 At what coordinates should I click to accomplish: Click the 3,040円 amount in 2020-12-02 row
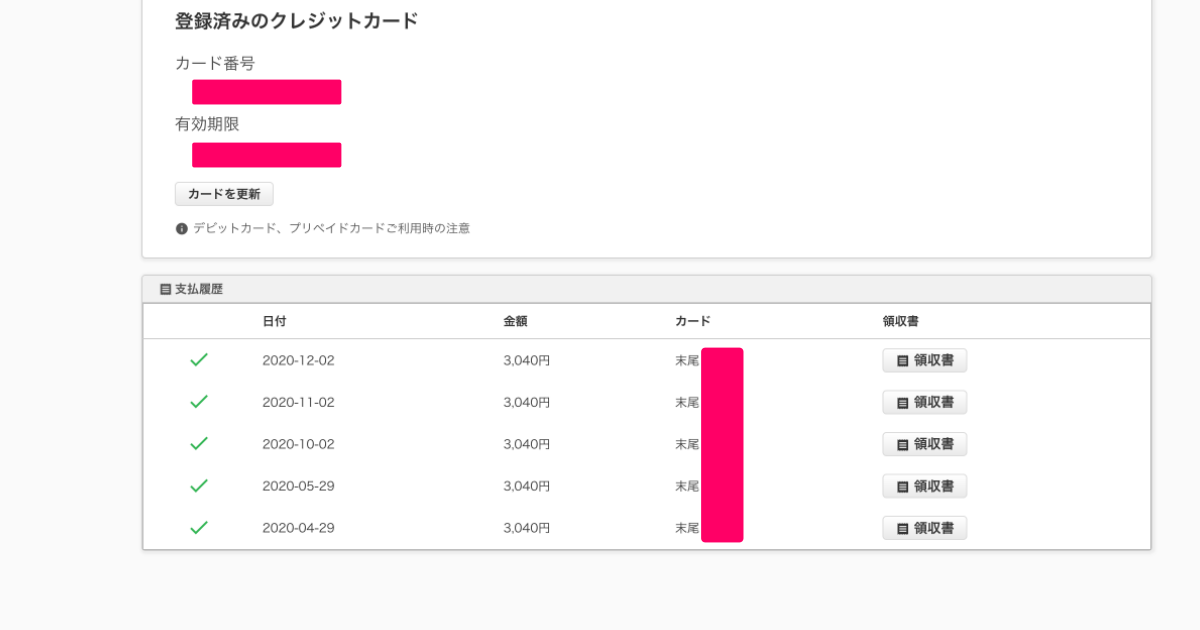pos(527,361)
